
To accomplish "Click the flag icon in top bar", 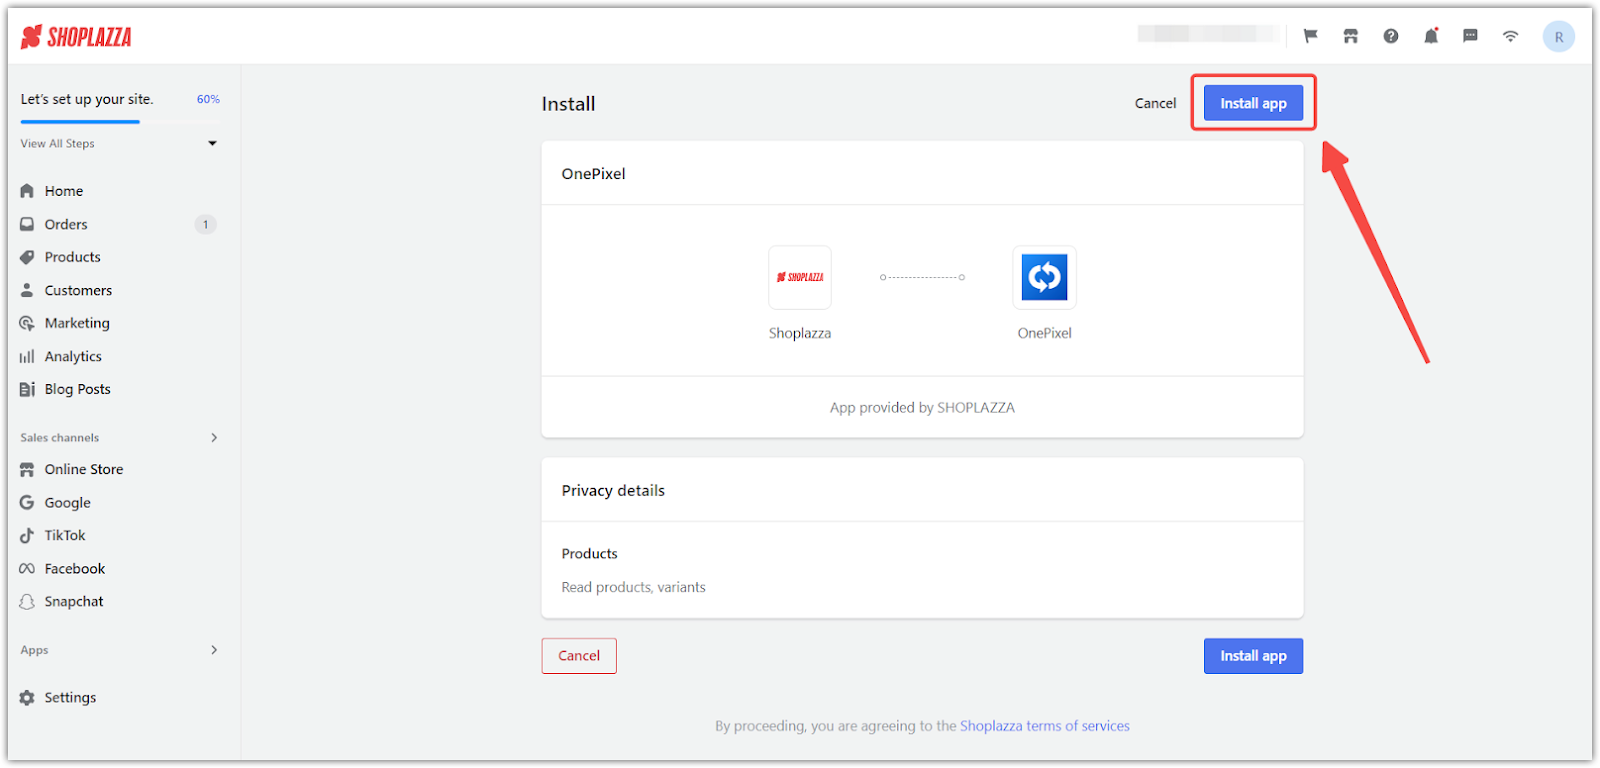I will click(x=1310, y=36).
